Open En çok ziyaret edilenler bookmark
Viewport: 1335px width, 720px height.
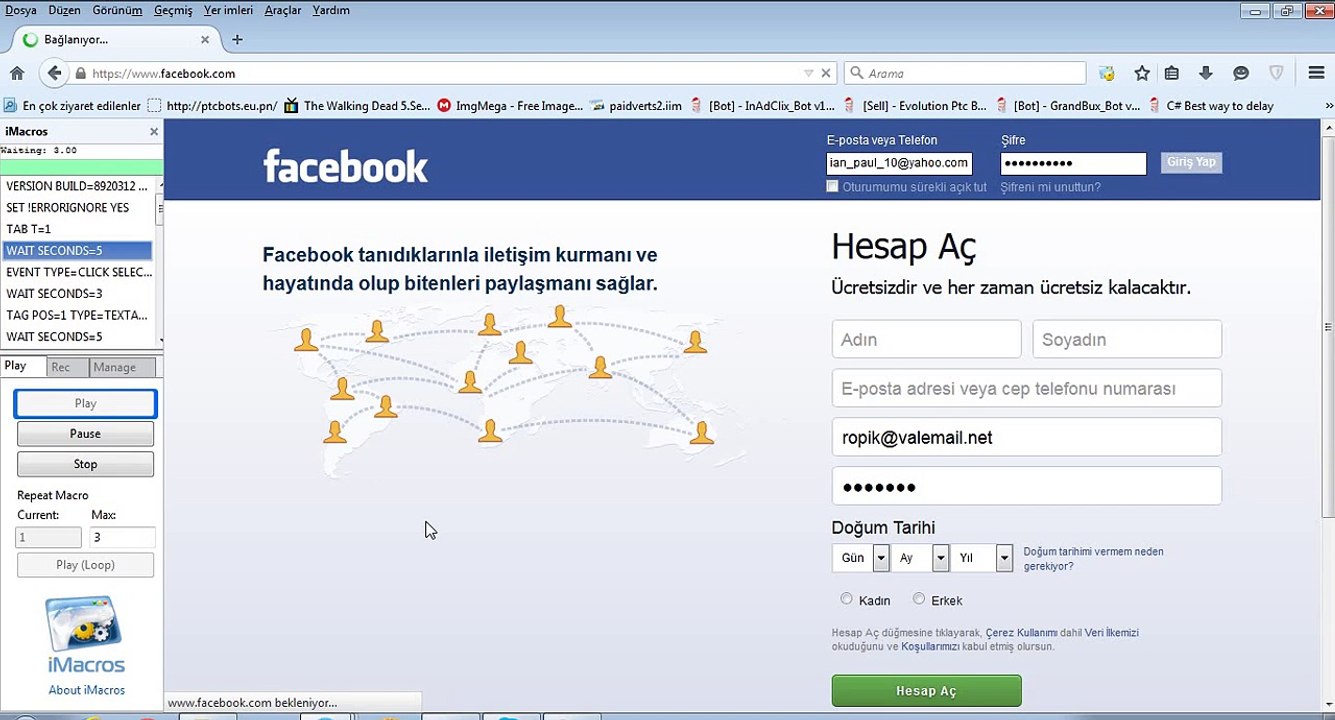[x=72, y=105]
